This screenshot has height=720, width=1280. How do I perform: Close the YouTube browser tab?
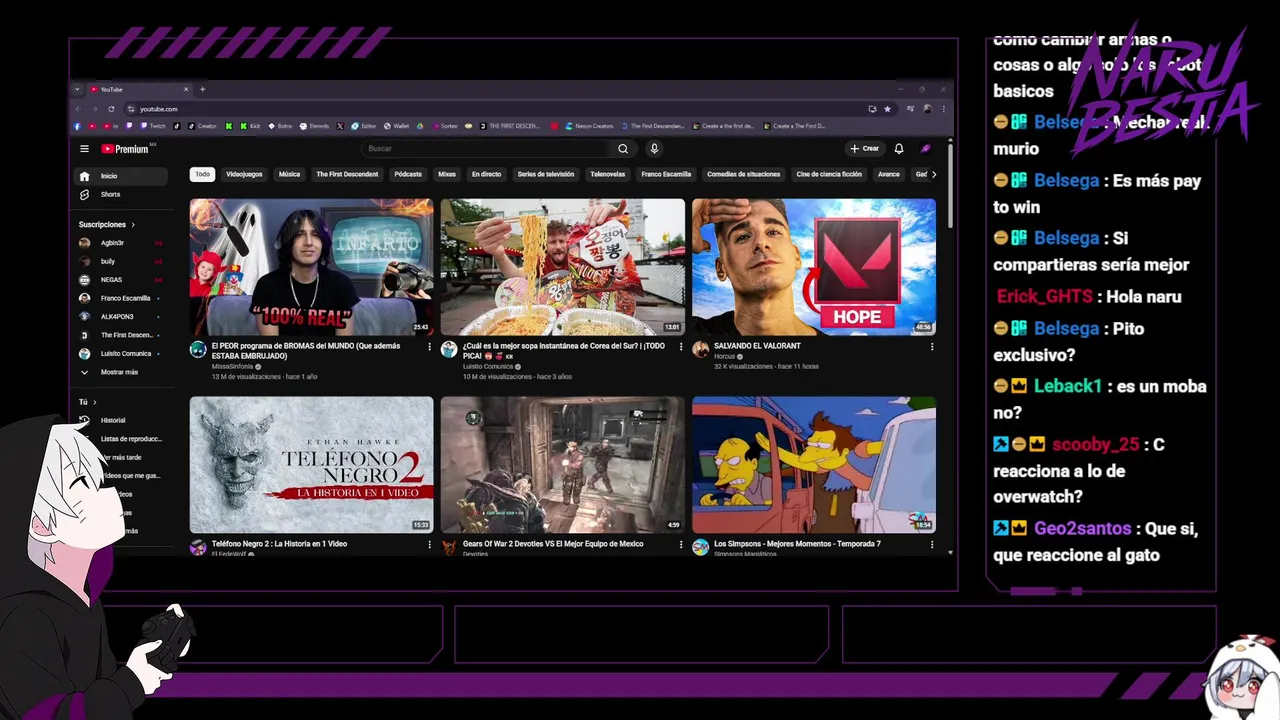pyautogui.click(x=186, y=89)
